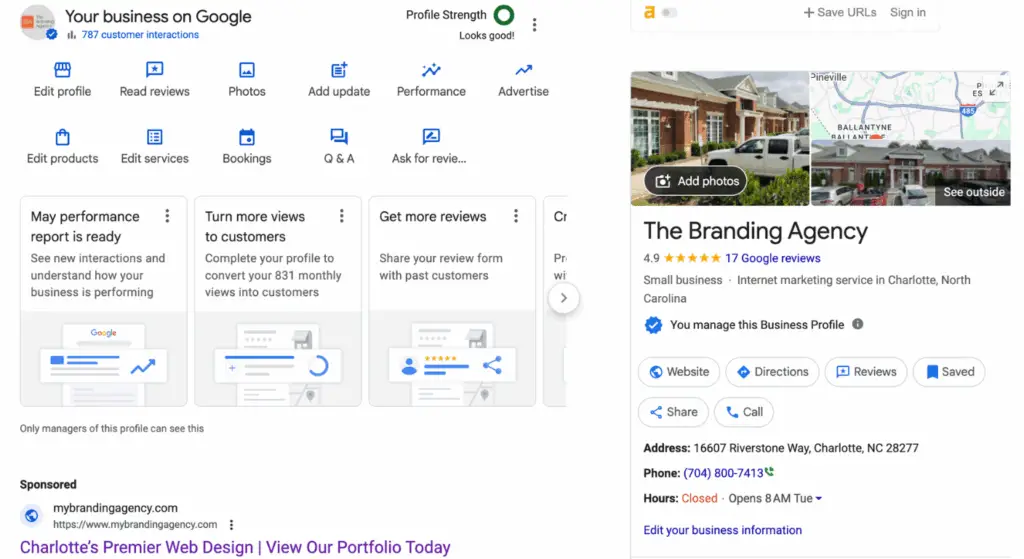Open options menu on May performance card
This screenshot has width=1024, height=559.
coord(167,216)
